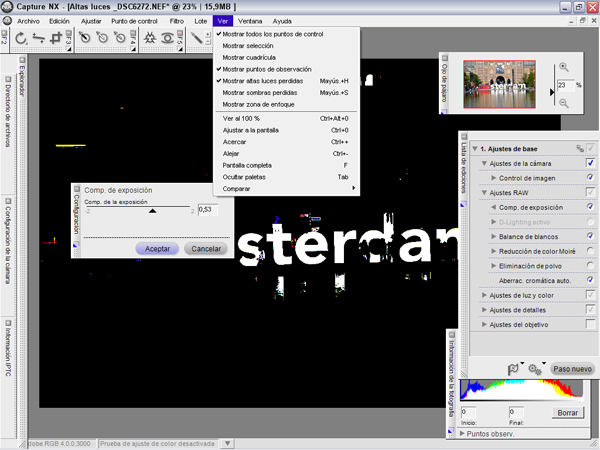600x450 pixels.
Task: Enable the Ajustes del objetivo checkbox
Action: coord(591,325)
